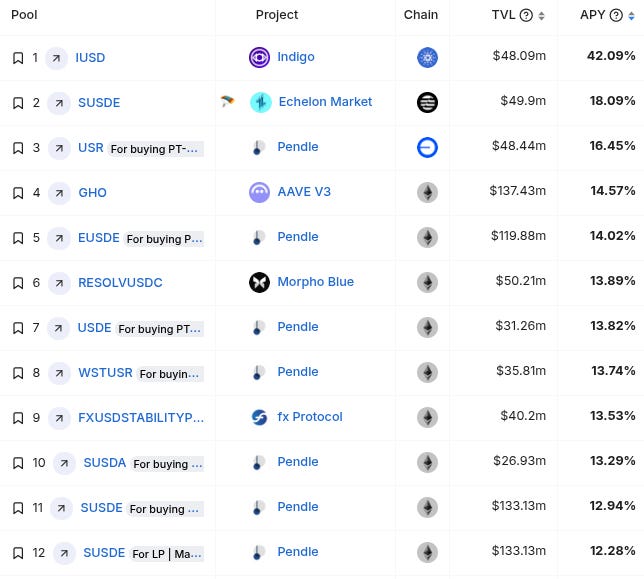Open external link arrow for IUSD

[x=56, y=58]
